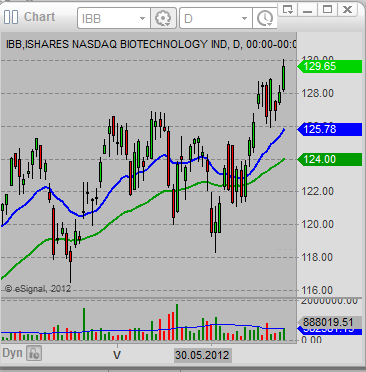This screenshot has height=372, width=366.
Task: Click the window link menu icon
Action: 288,9
